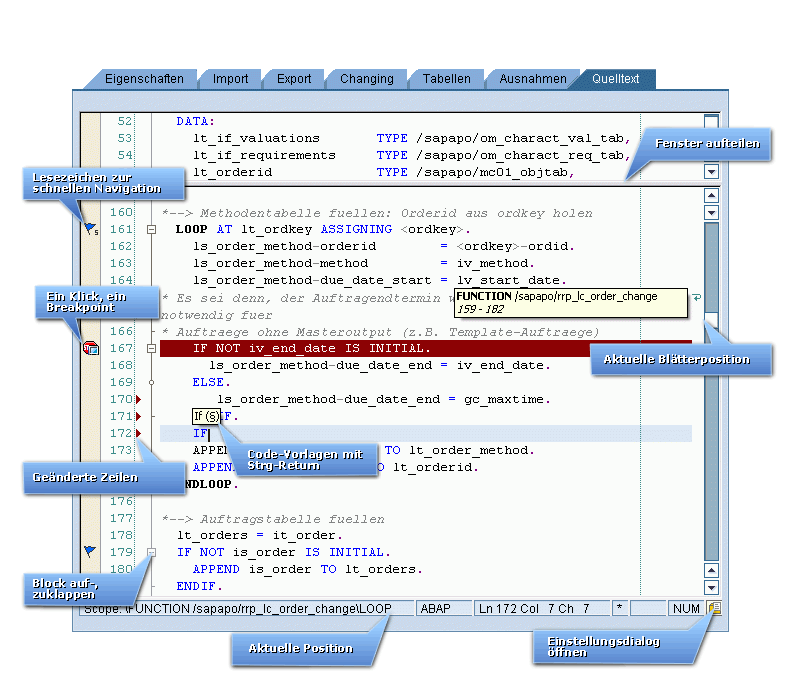Switch to the Eigenschaften tab
This screenshot has height=700, width=800.
point(144,79)
